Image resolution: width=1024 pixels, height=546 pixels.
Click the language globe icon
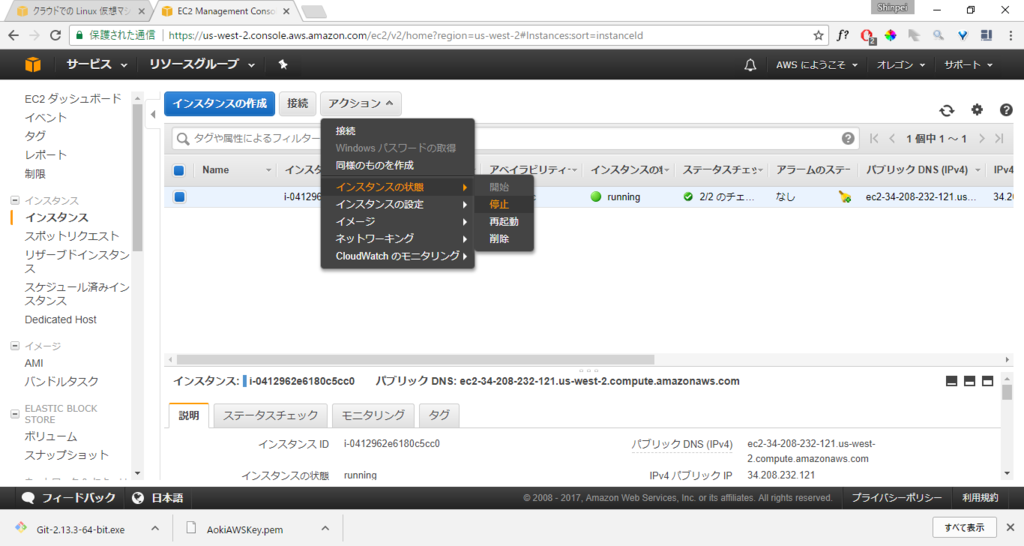coord(138,498)
